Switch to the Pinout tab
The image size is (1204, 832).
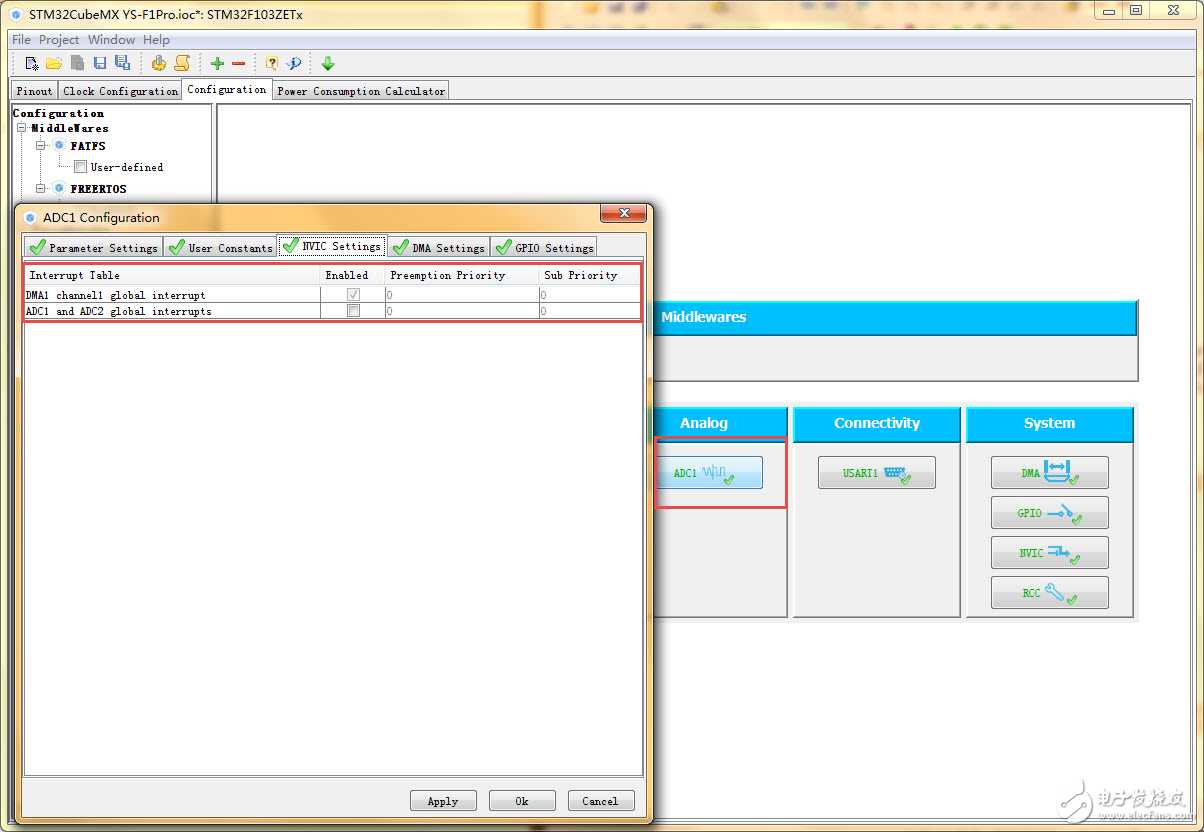point(35,91)
